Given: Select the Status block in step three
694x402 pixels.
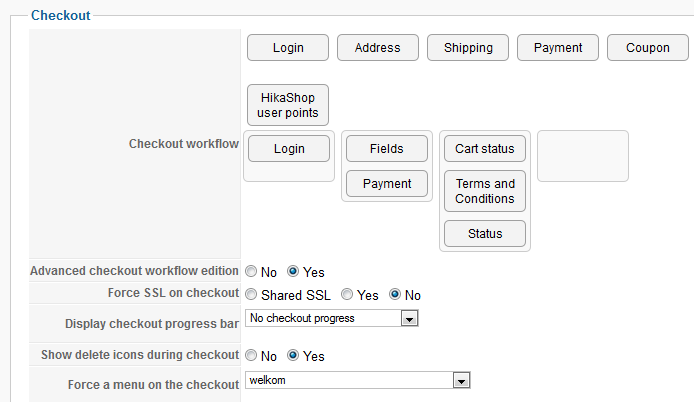Looking at the screenshot, I should [484, 233].
